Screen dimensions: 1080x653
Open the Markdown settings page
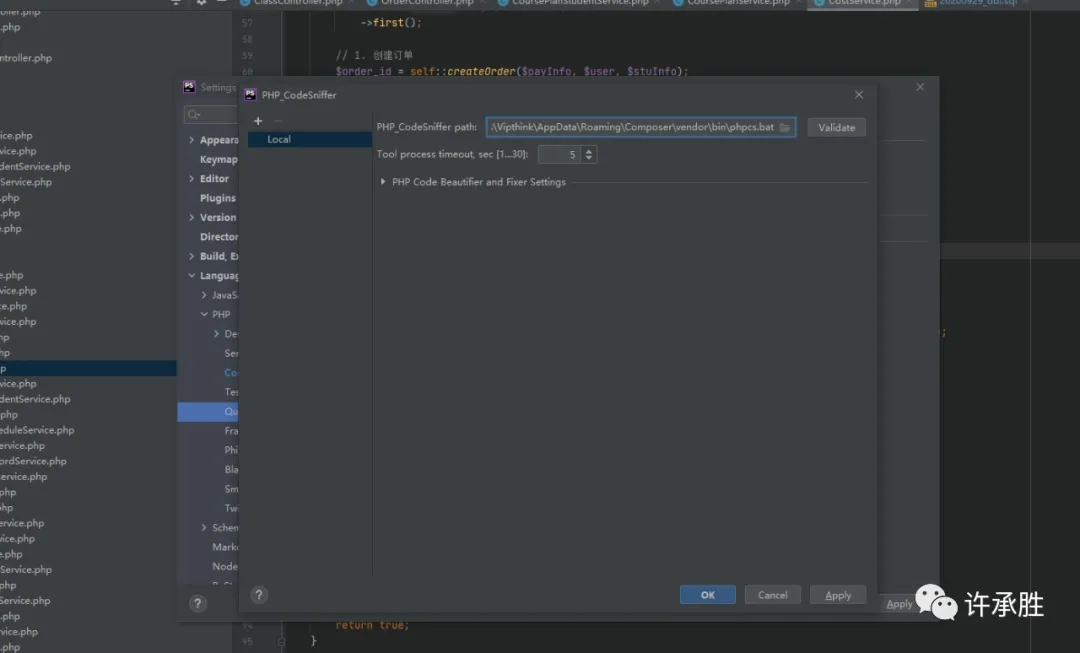point(225,547)
